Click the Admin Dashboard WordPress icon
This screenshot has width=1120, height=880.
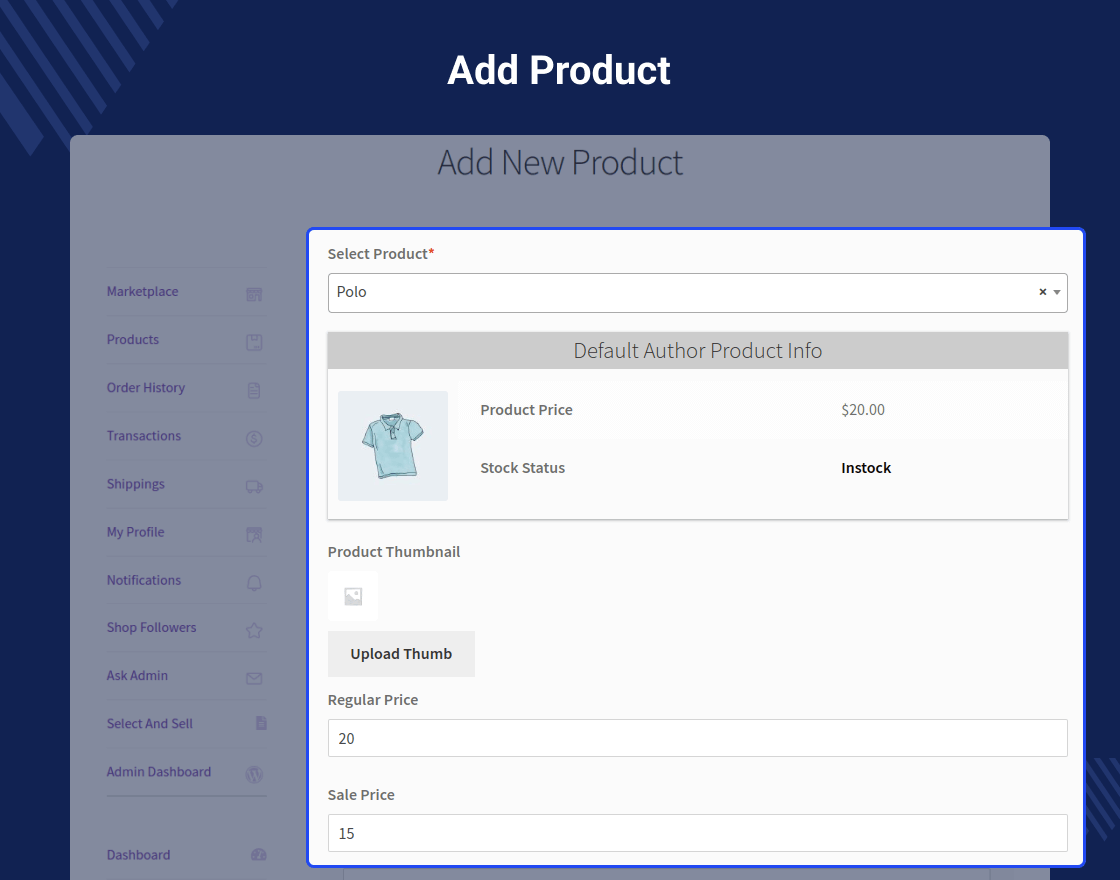(254, 774)
